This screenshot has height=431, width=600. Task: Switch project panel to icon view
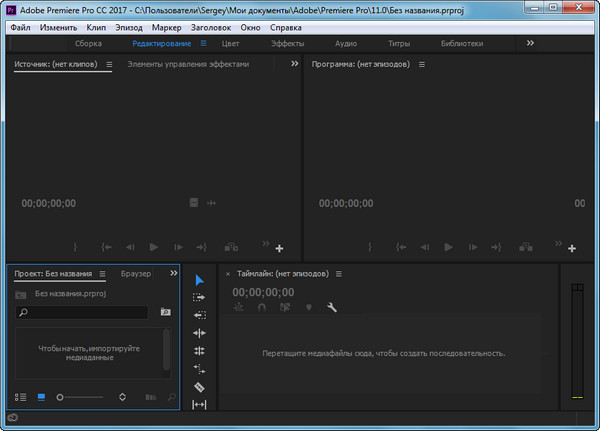coord(41,397)
